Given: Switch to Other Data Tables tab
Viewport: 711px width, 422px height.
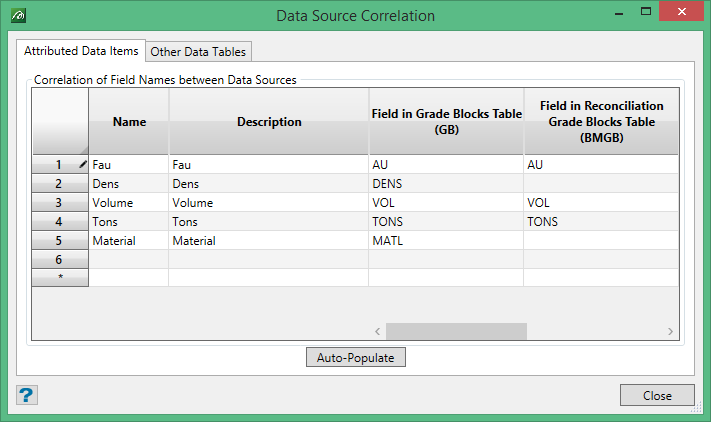Looking at the screenshot, I should (x=197, y=51).
